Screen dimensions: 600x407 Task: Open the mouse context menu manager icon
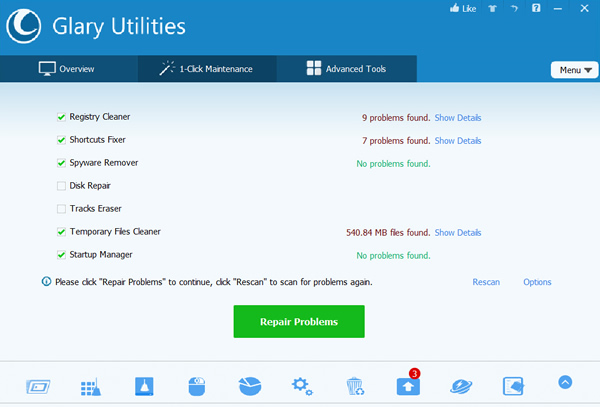[x=197, y=386]
